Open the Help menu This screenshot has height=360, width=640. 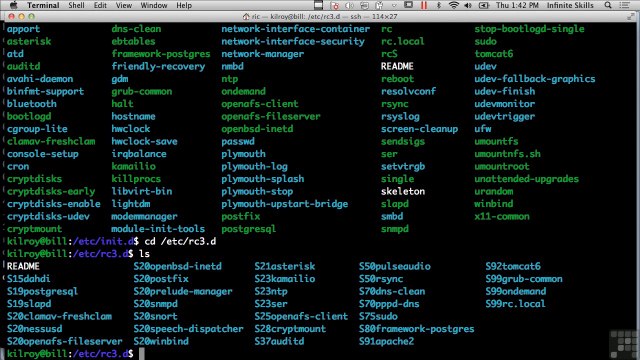point(184,5)
